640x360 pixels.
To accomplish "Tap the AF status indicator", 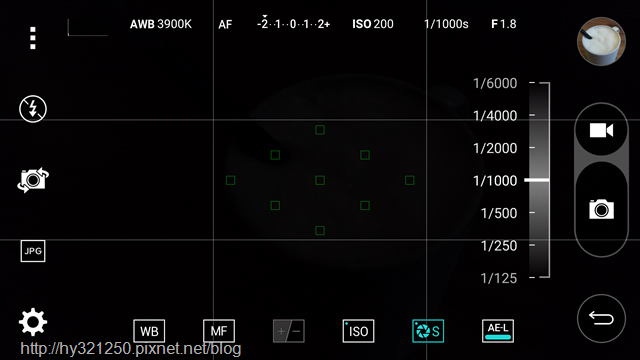I will tap(225, 24).
